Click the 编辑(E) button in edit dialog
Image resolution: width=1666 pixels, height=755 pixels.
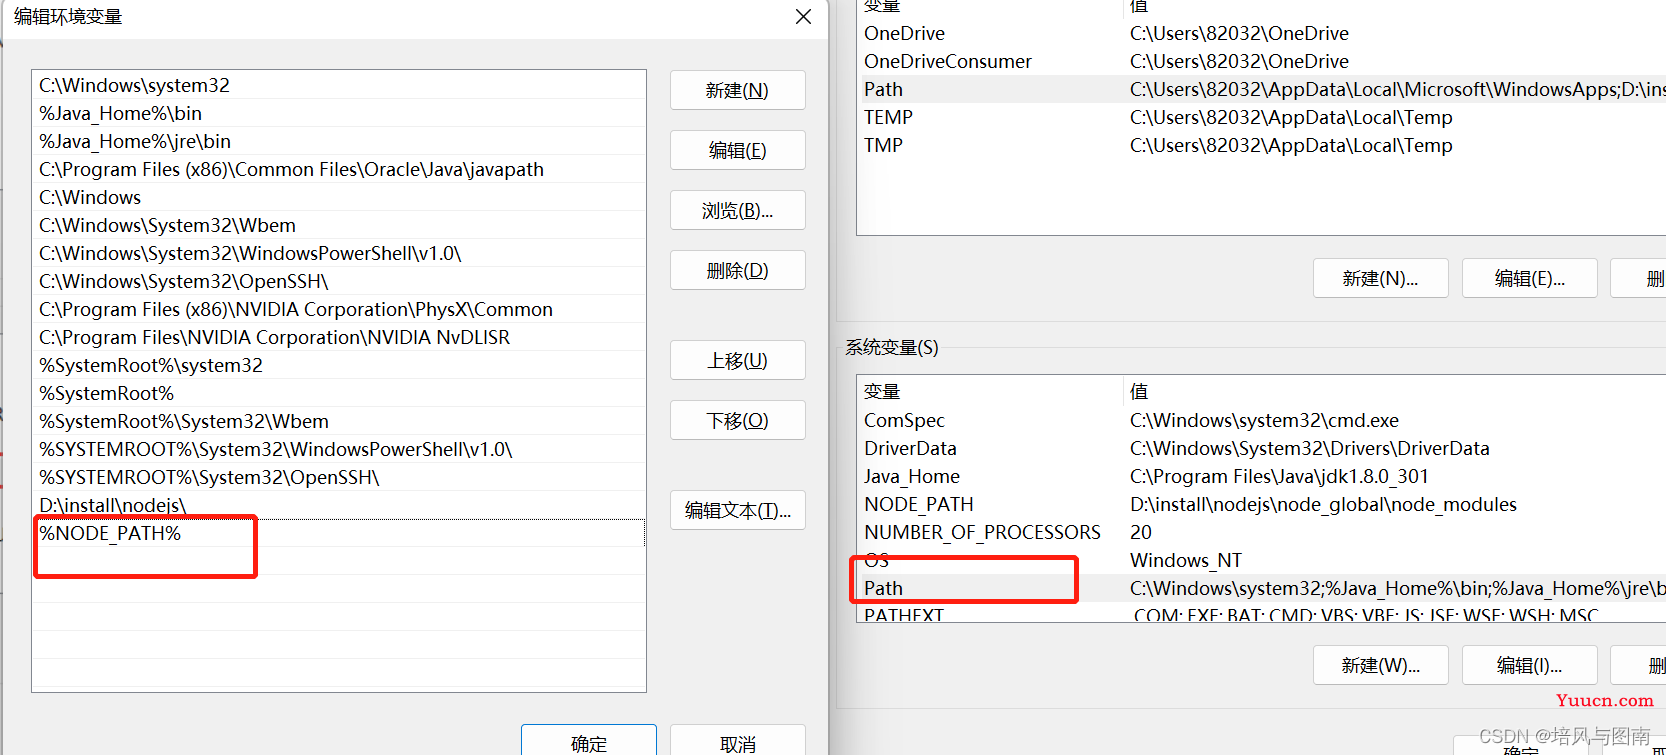coord(737,150)
